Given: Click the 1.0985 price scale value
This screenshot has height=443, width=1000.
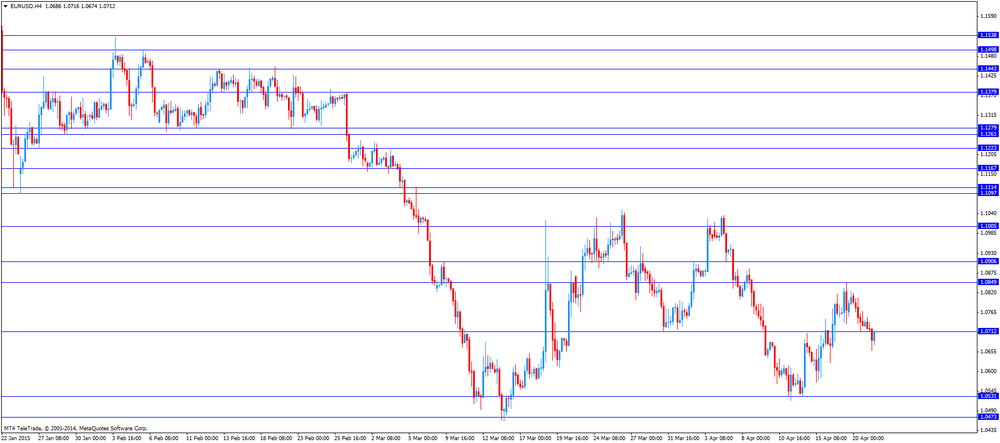Looking at the screenshot, I should tap(988, 233).
